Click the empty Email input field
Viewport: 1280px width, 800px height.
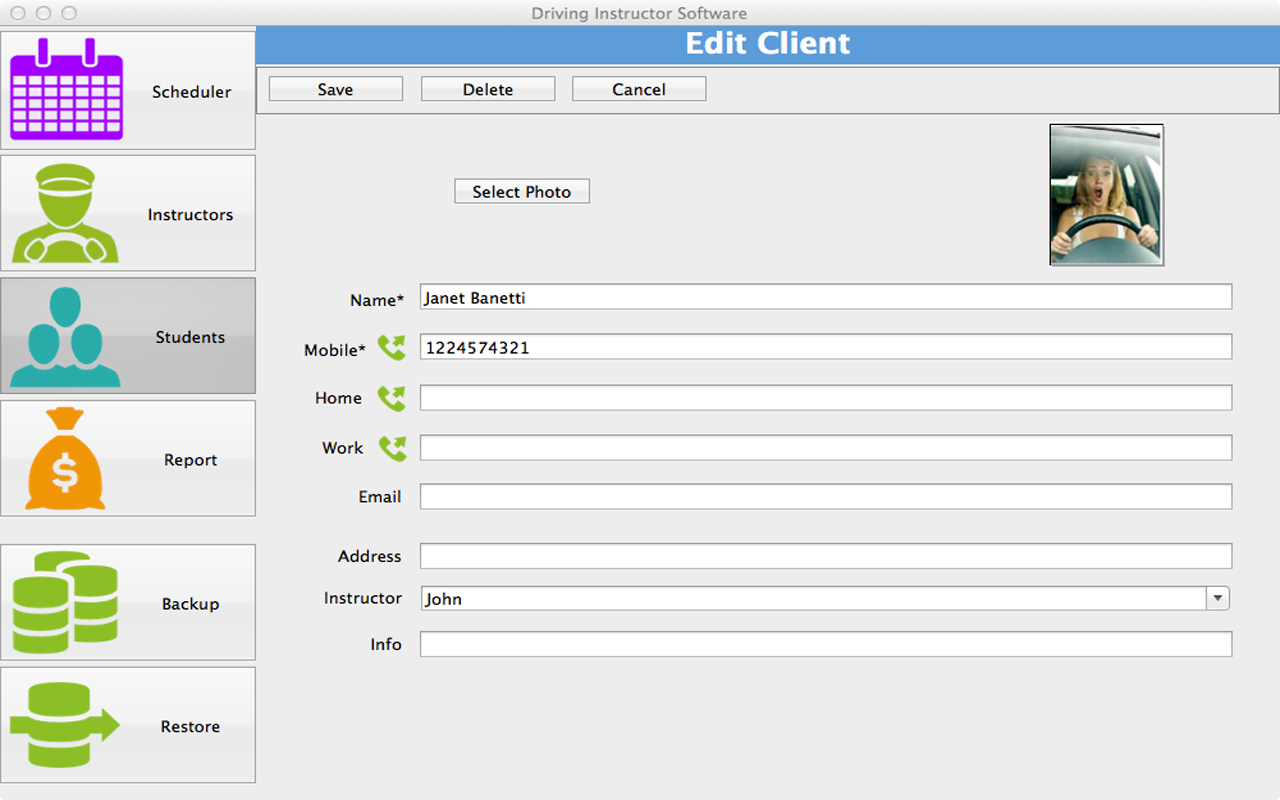825,497
